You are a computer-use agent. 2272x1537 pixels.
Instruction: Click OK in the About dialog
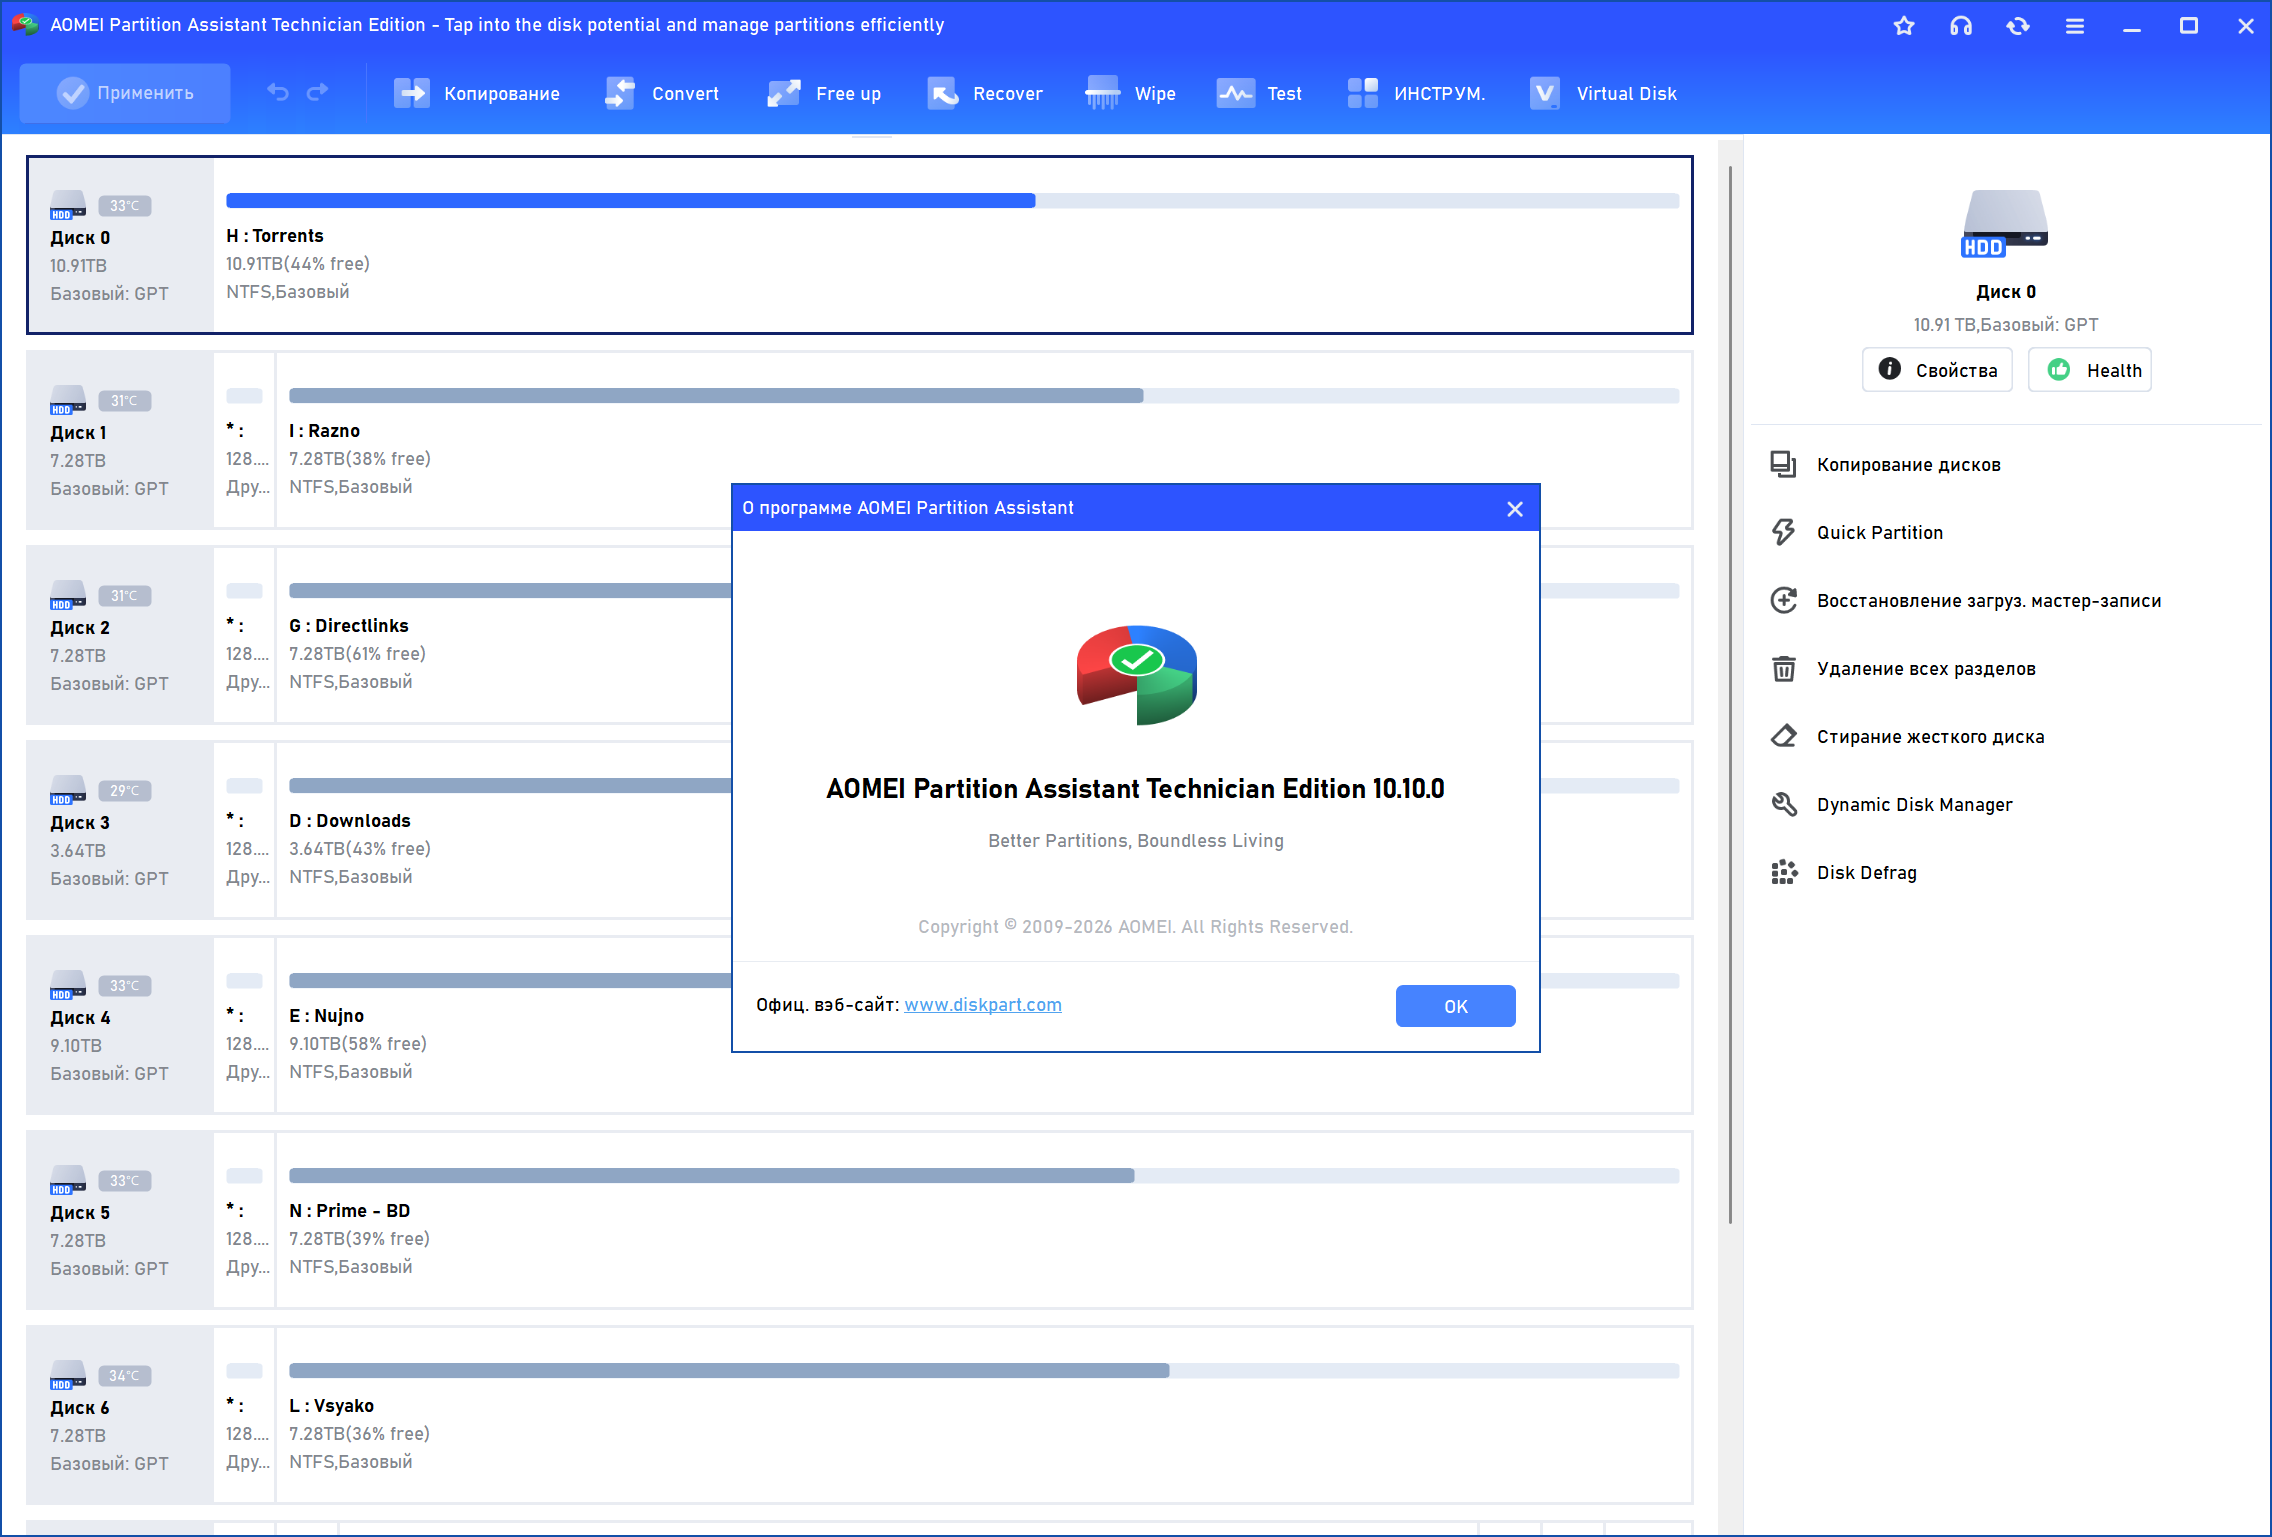click(1455, 1006)
